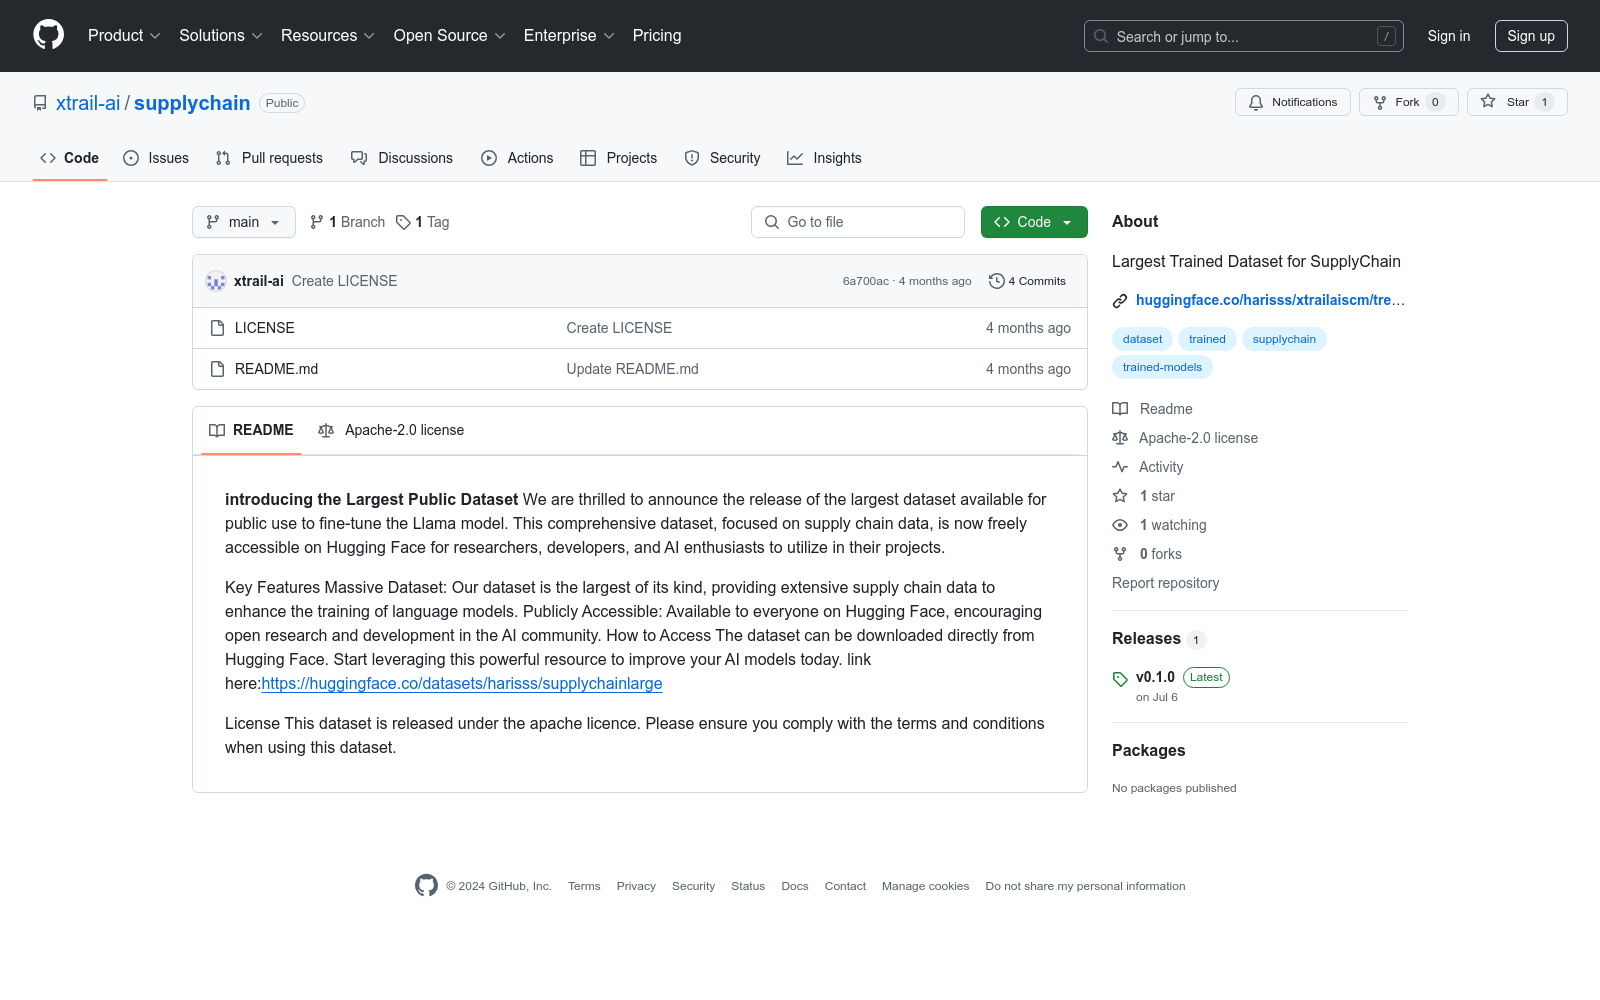1600x1000 pixels.
Task: Focus the Search or jump to field
Action: pos(1244,36)
